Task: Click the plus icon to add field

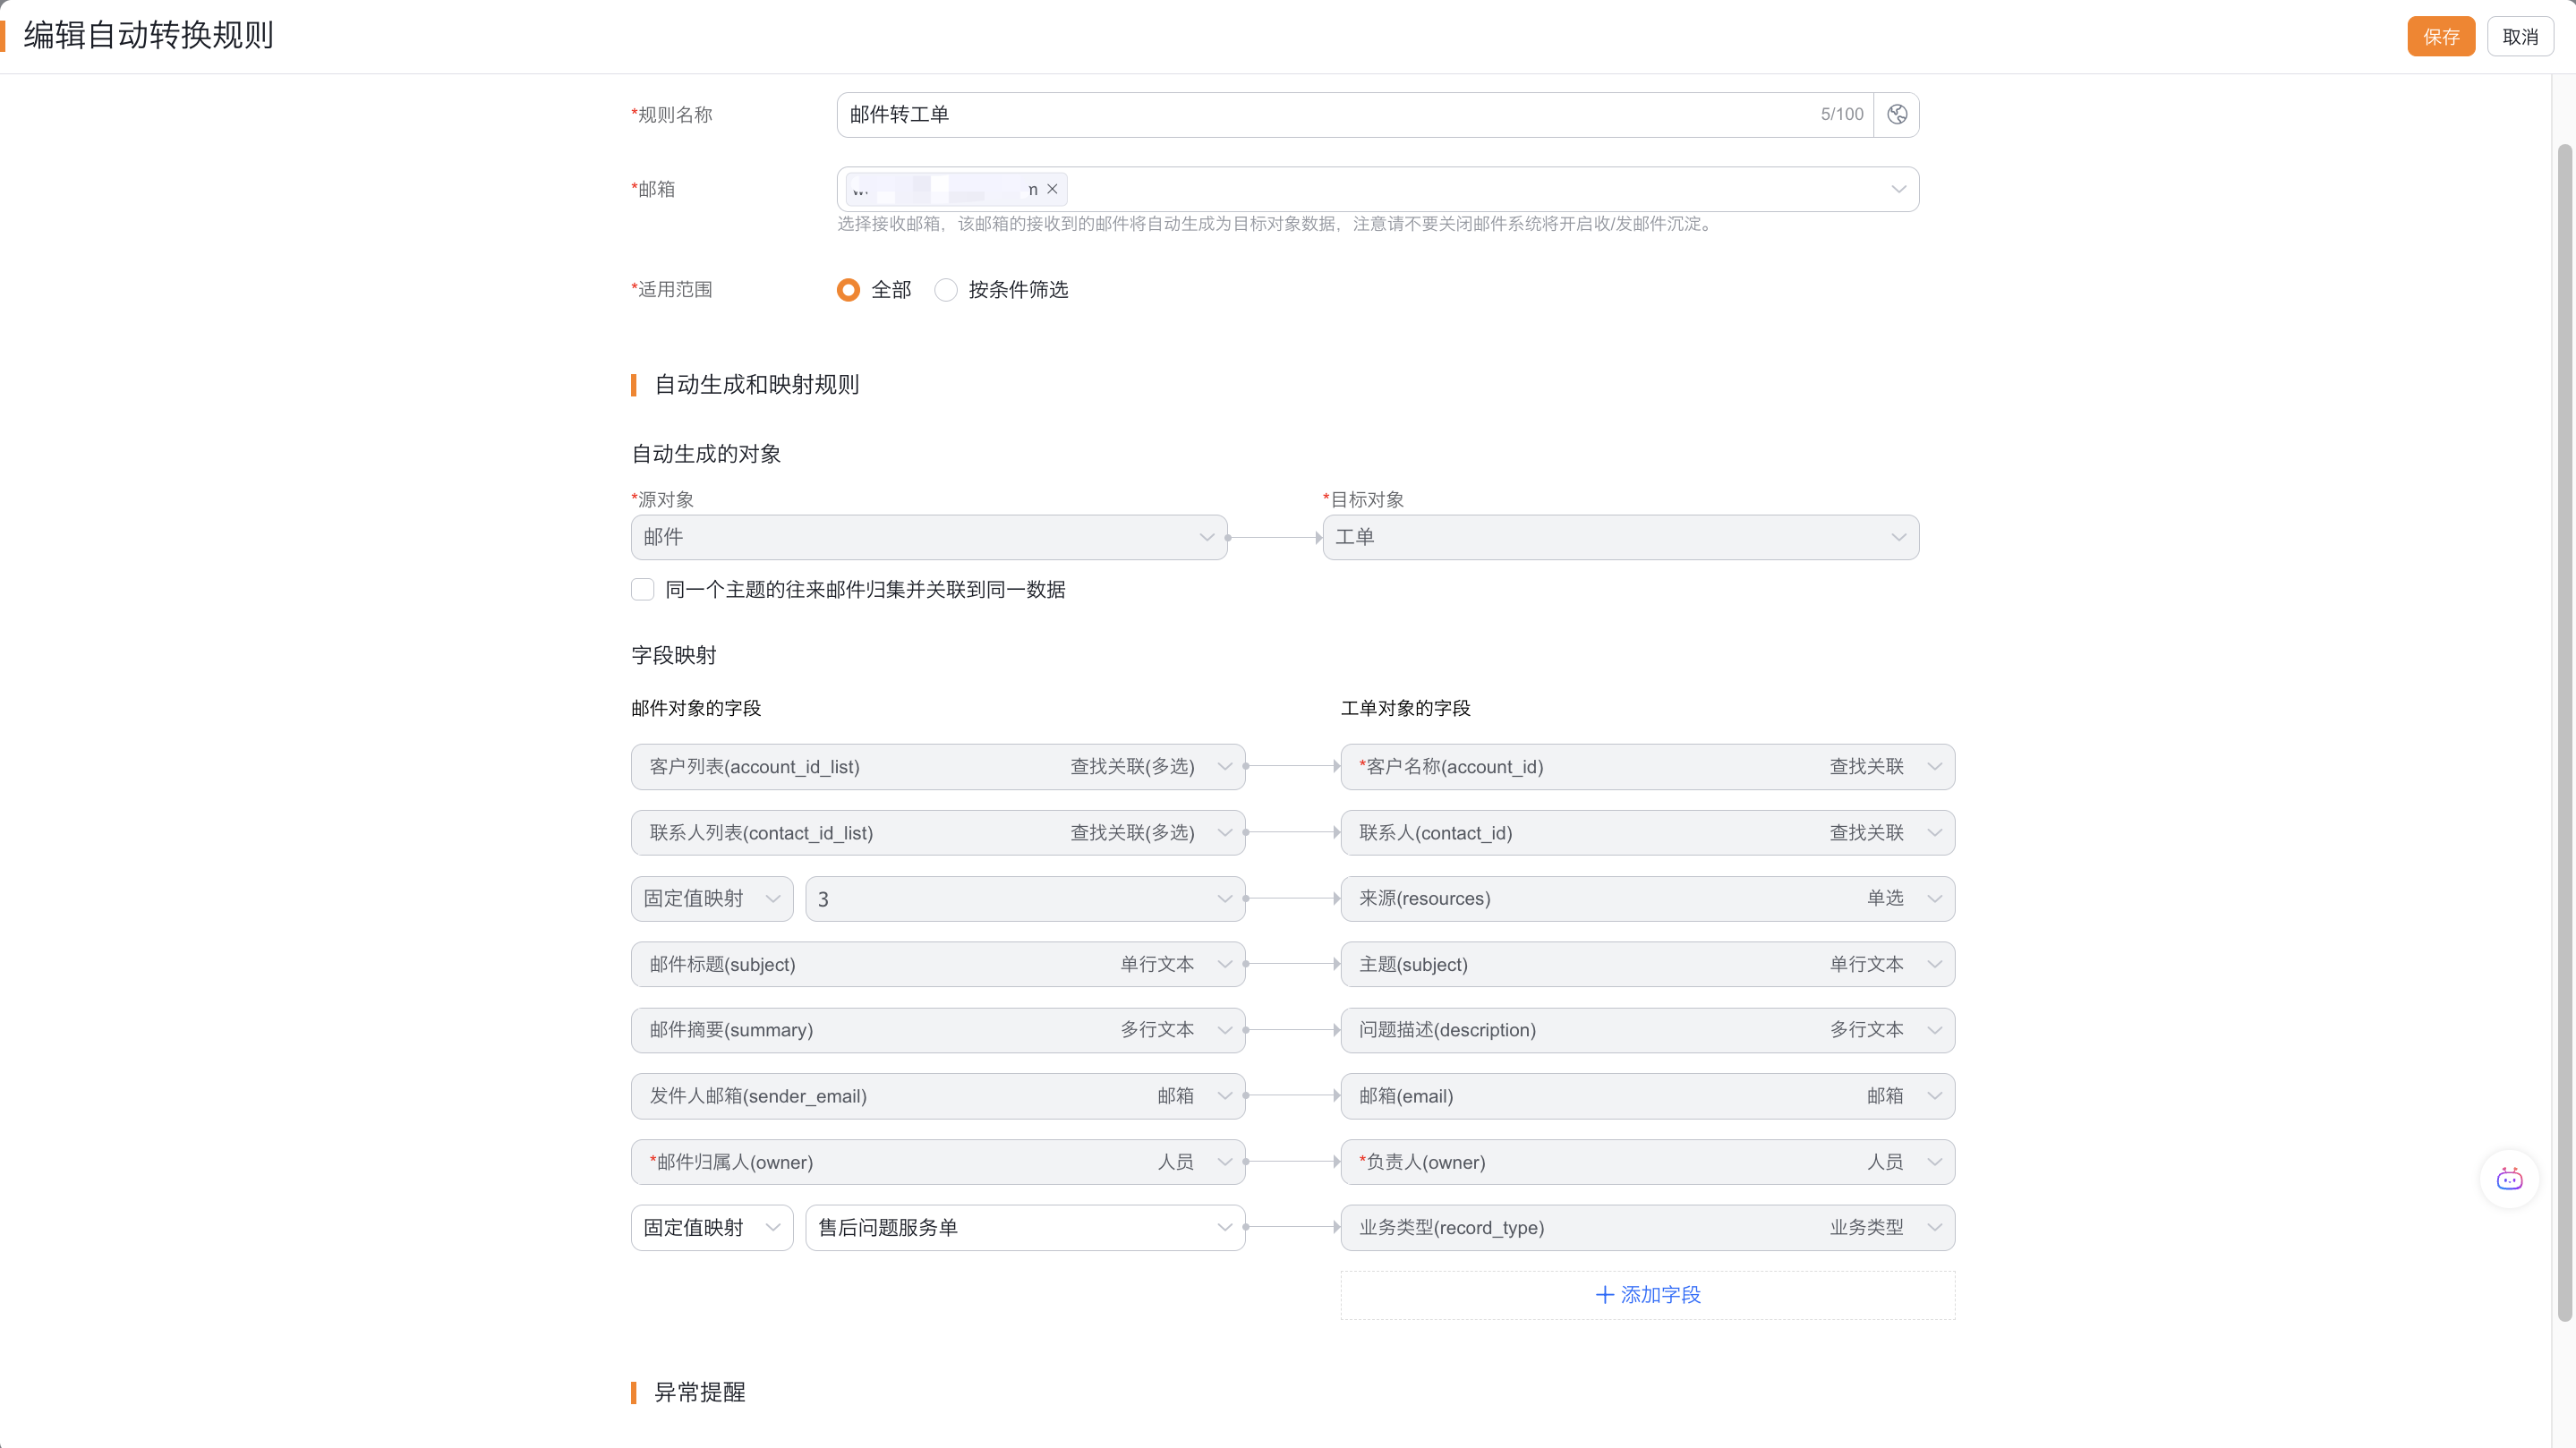Action: tap(1604, 1294)
